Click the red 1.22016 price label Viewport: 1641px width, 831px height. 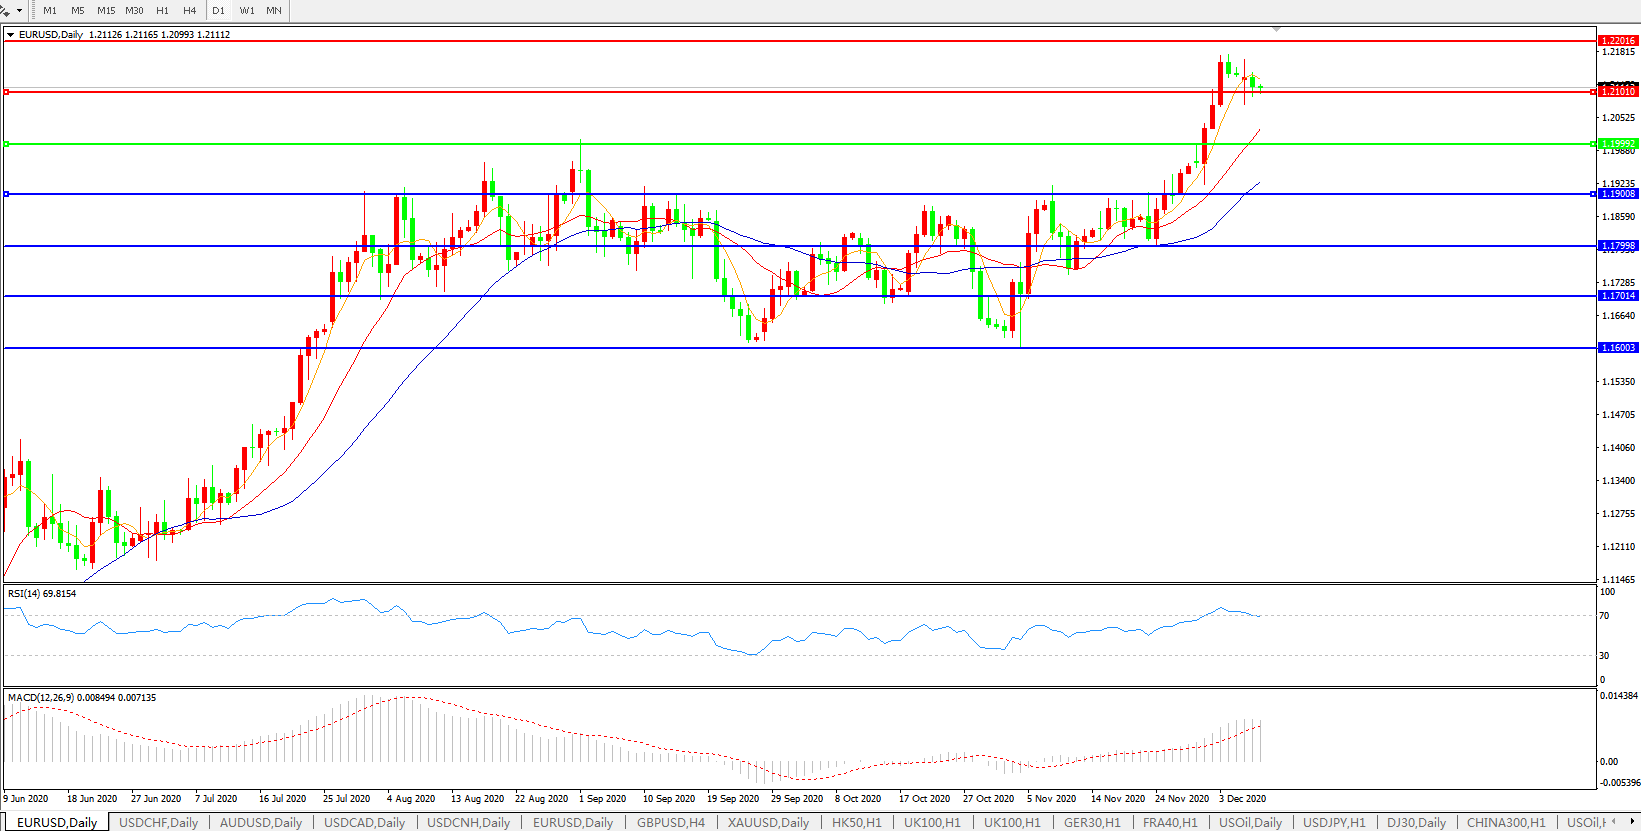pyautogui.click(x=1618, y=41)
